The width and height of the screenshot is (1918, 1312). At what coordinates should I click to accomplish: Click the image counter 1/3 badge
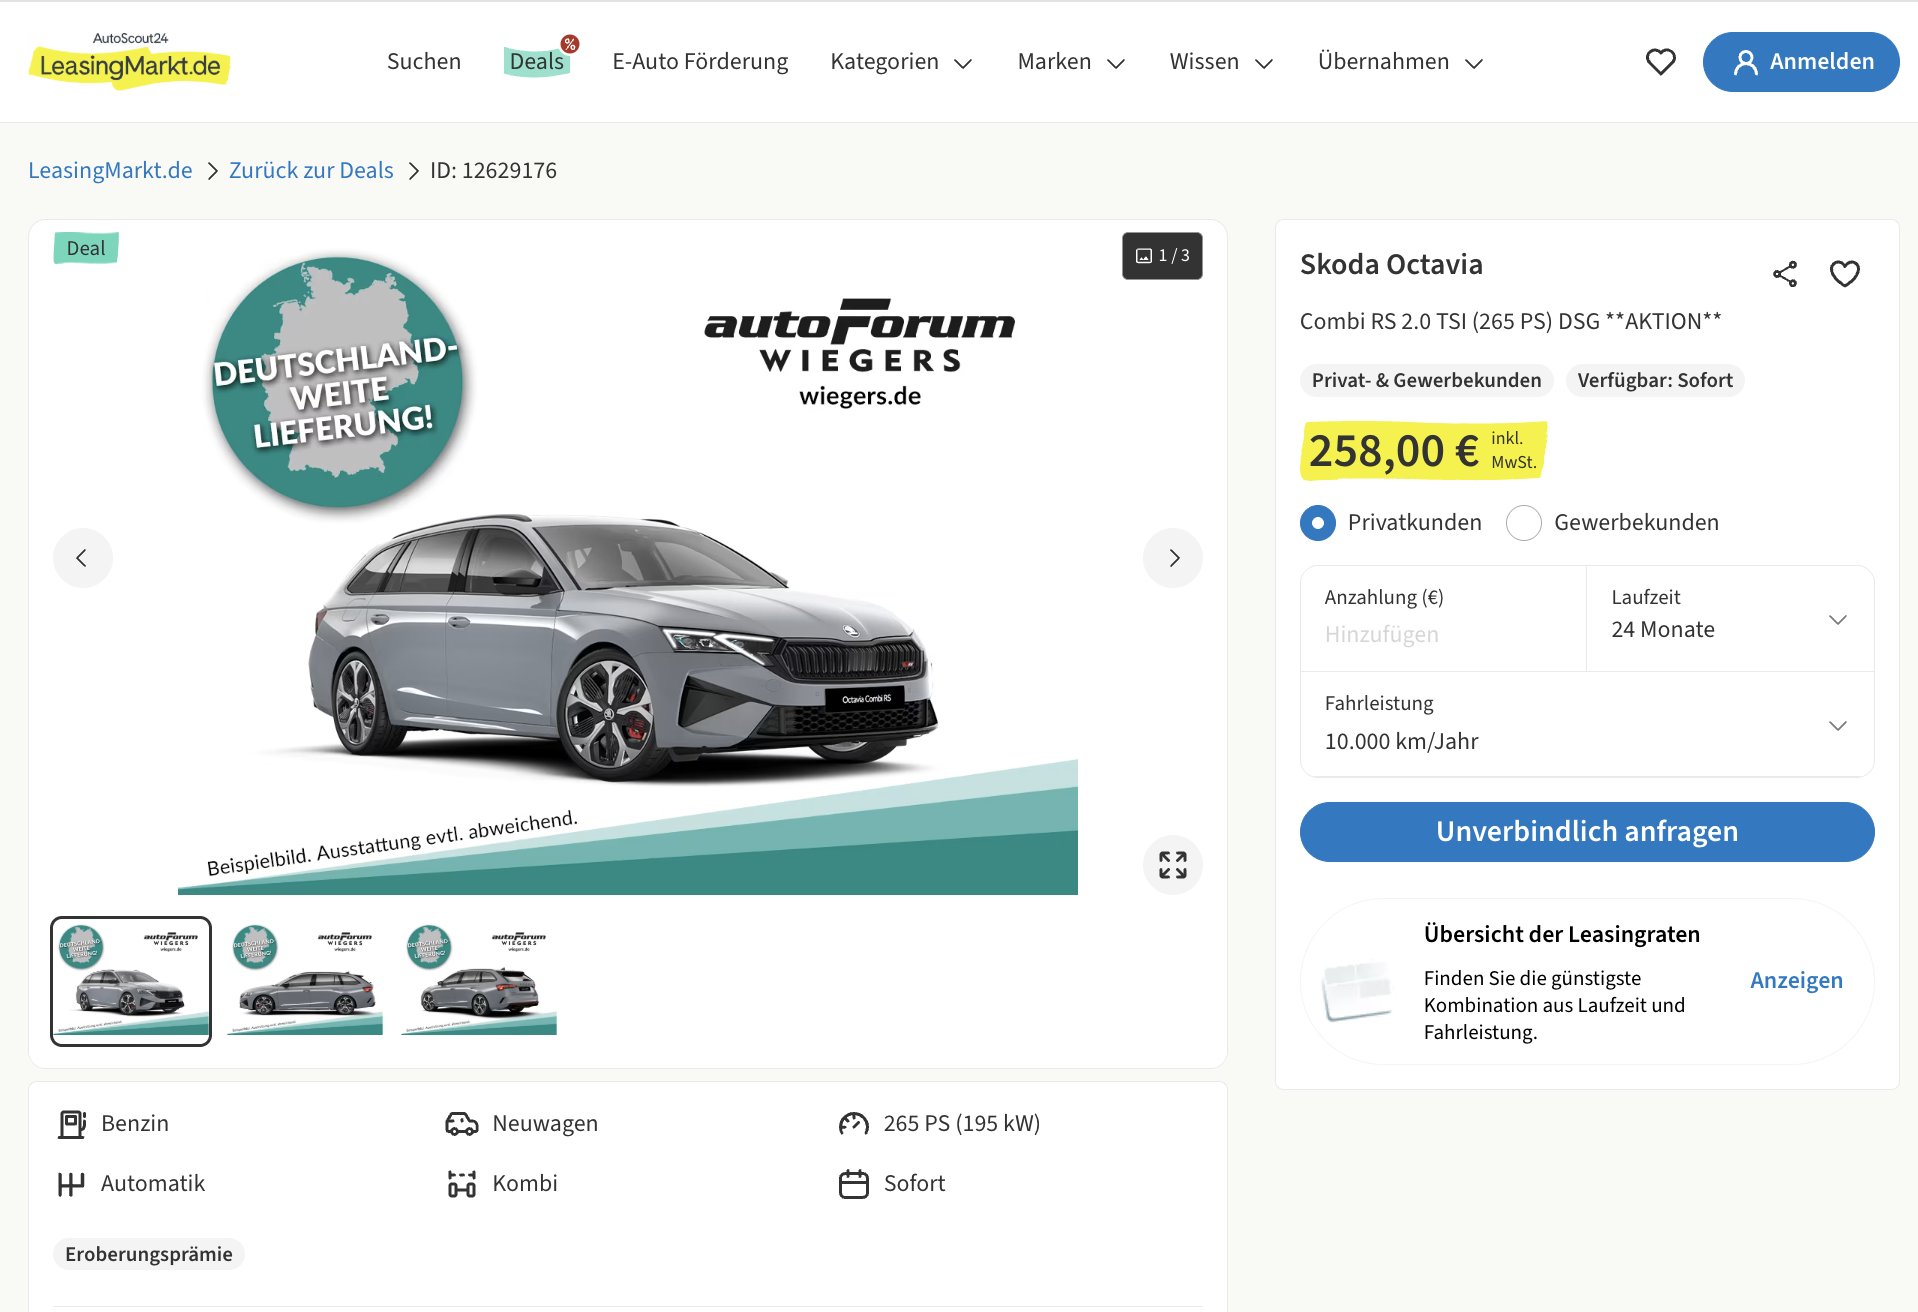[1162, 256]
